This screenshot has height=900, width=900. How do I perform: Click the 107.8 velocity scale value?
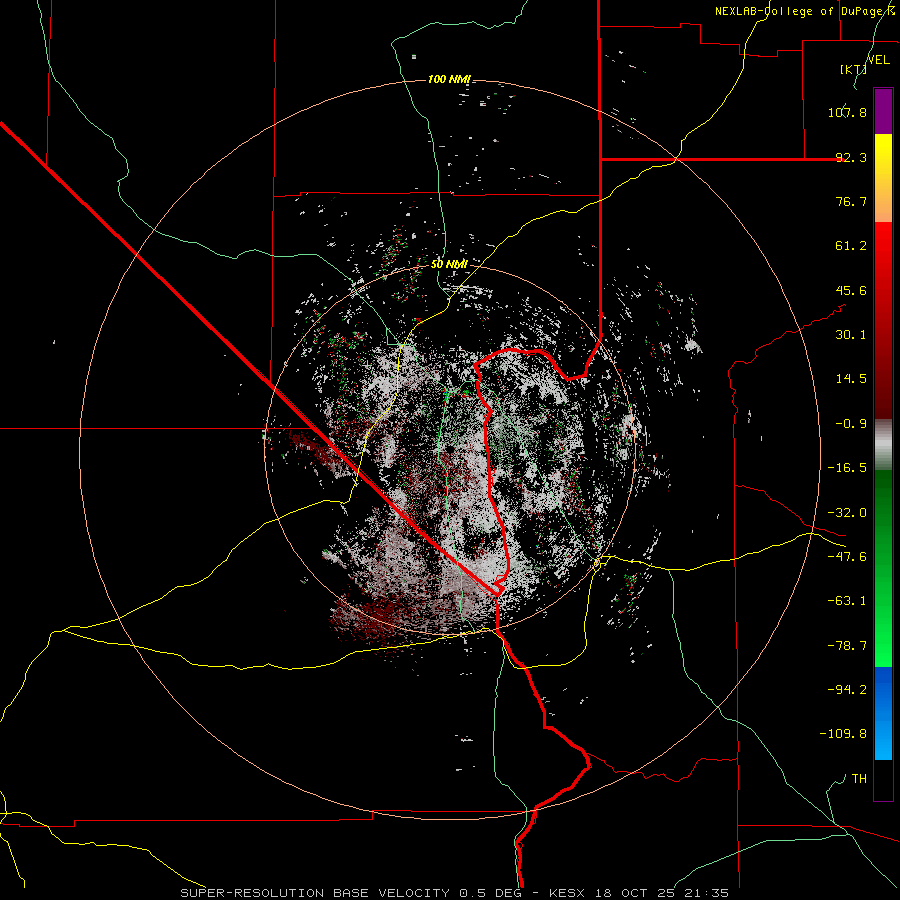pos(848,112)
